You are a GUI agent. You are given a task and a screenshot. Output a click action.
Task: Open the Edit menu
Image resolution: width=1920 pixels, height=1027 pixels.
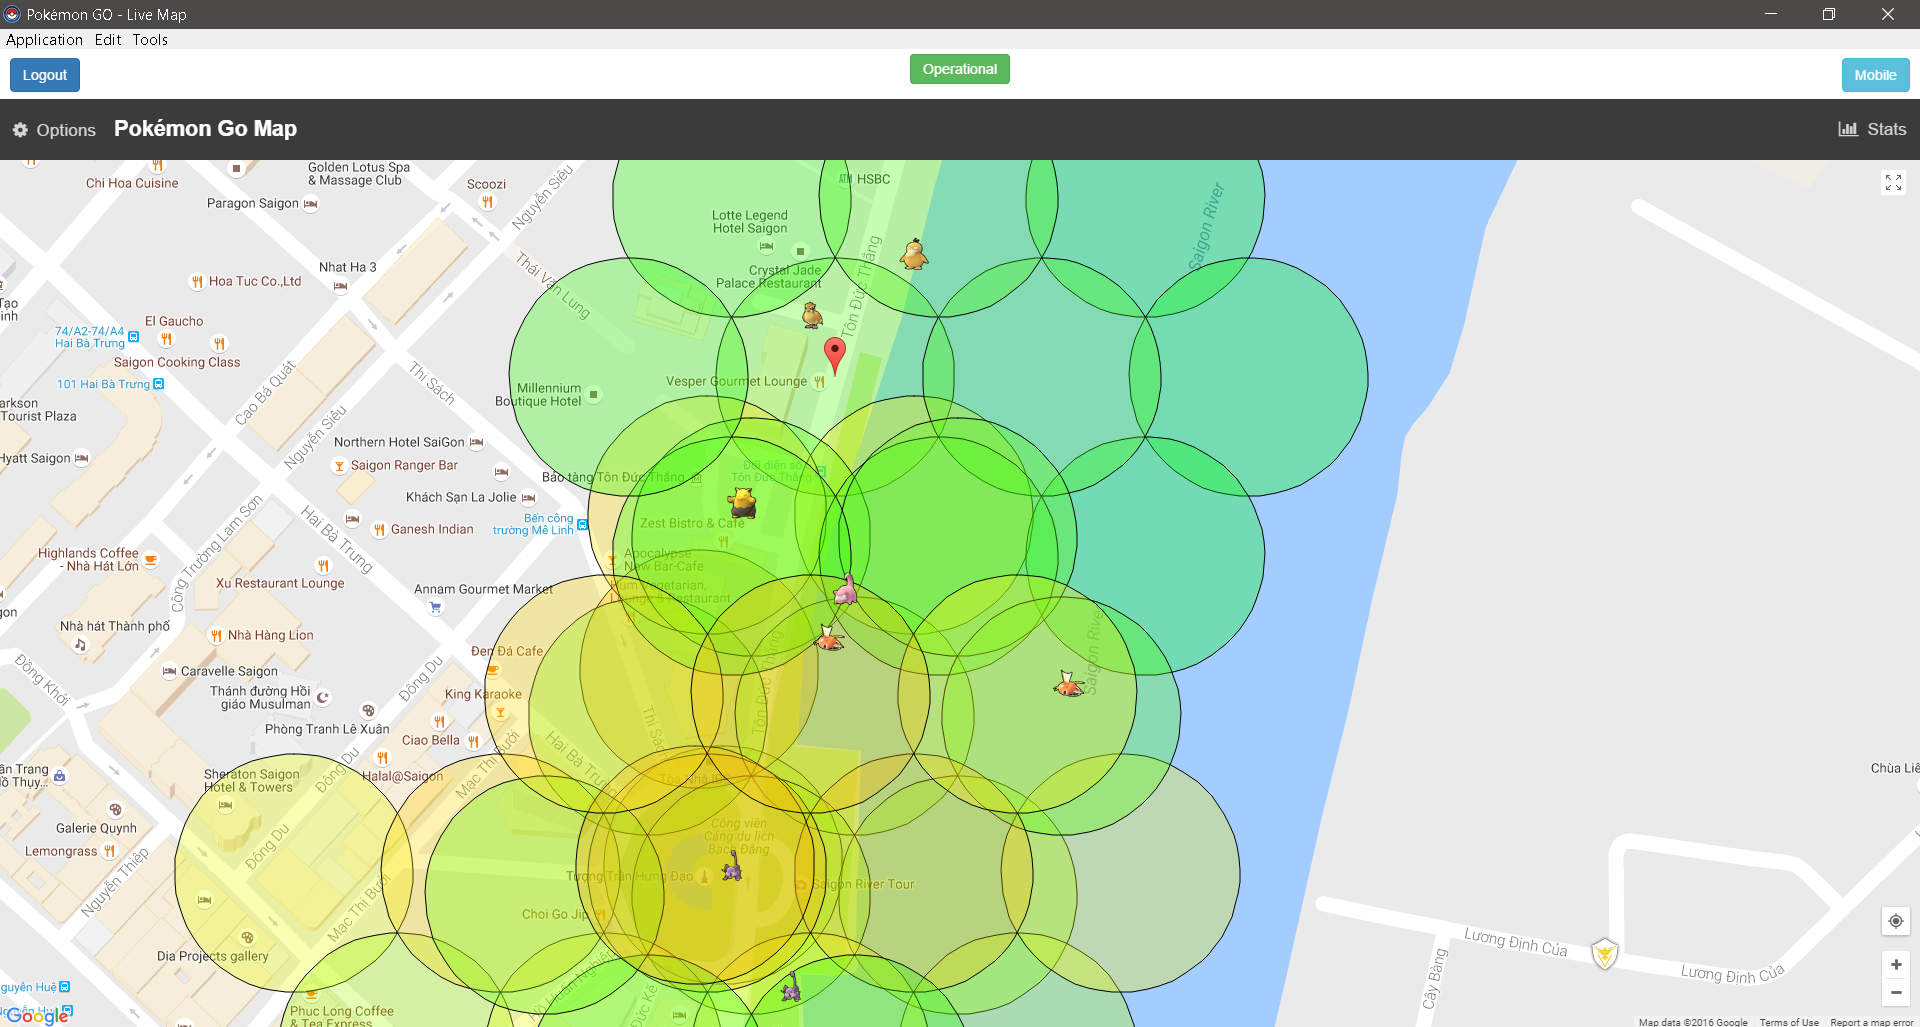(108, 40)
